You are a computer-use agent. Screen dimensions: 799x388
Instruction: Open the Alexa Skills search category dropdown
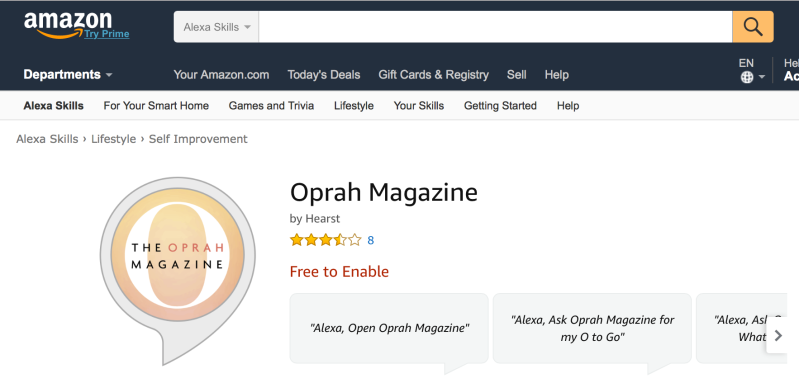click(x=216, y=27)
